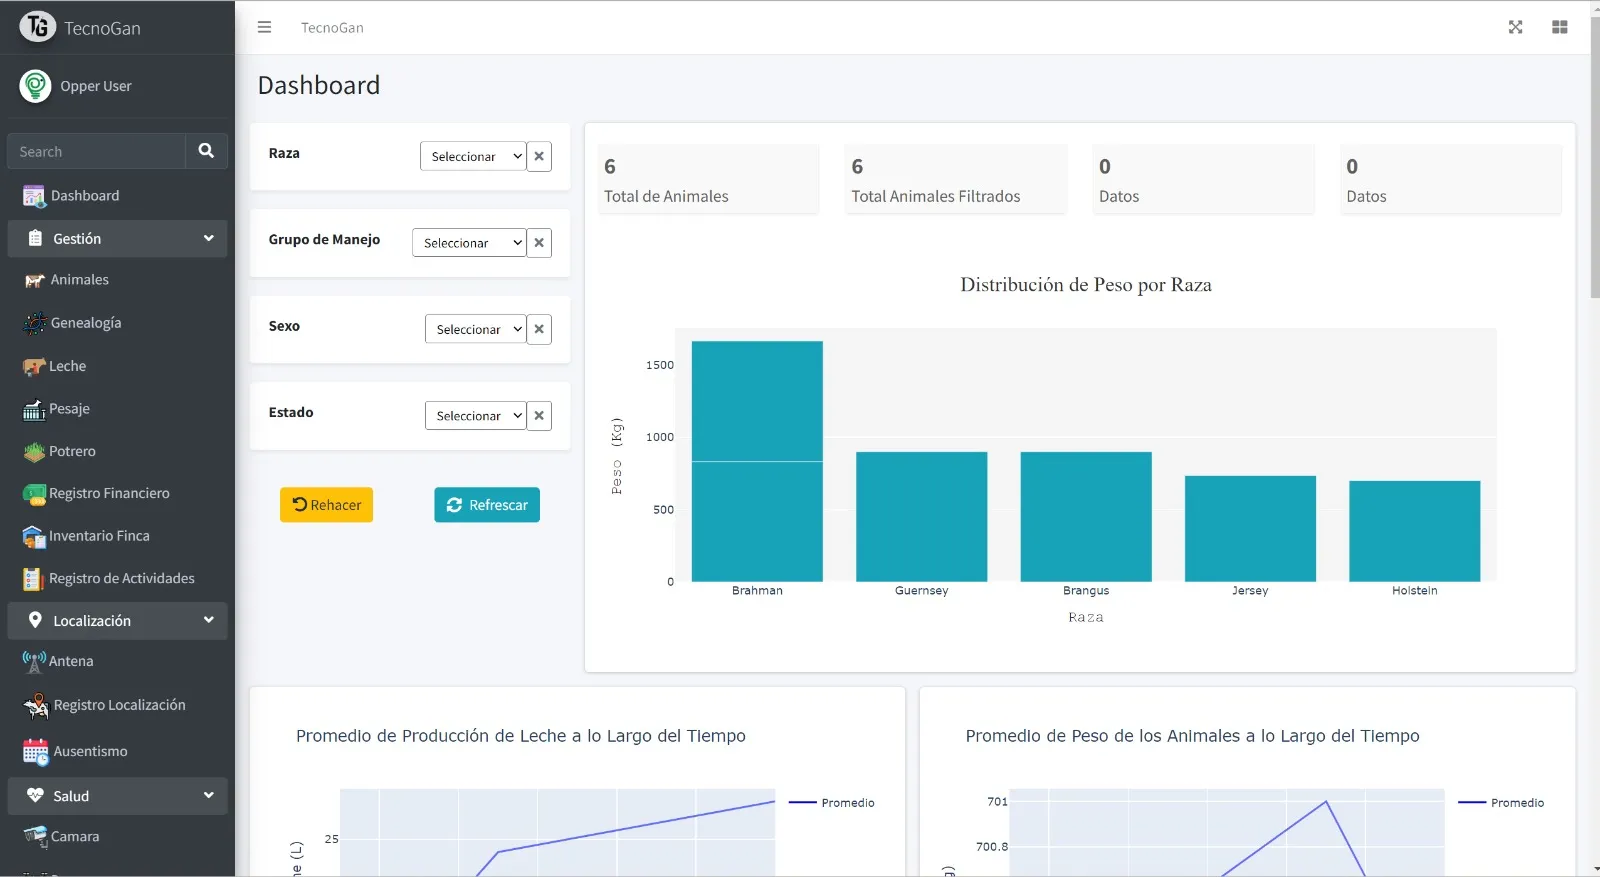Clear the Sexo filter with X
This screenshot has width=1600, height=877.
(x=539, y=329)
